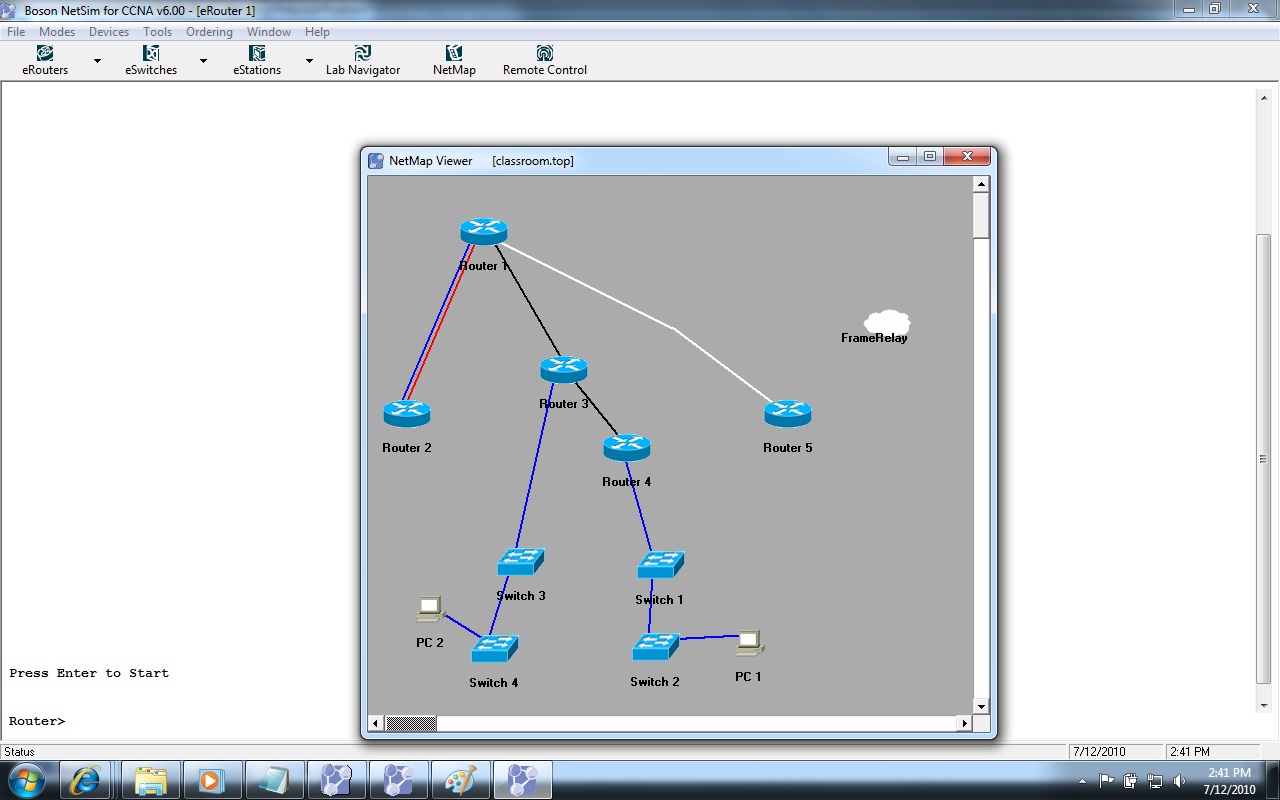Open the NetMap toolbar button
The width and height of the screenshot is (1280, 800).
tap(454, 60)
